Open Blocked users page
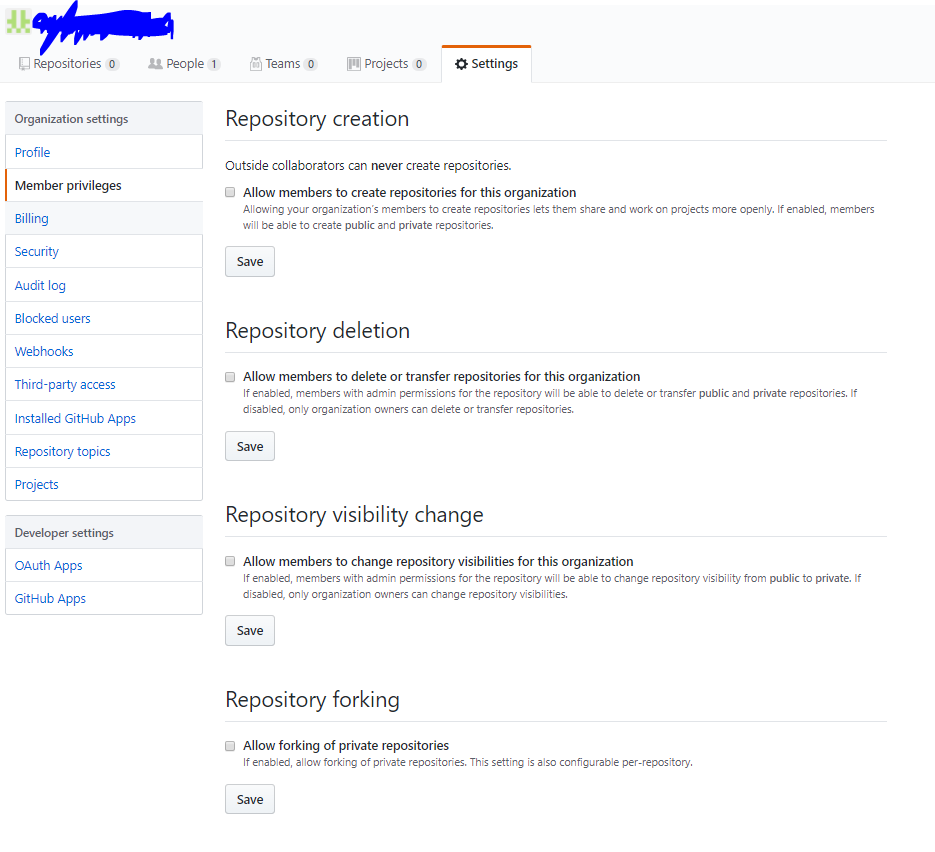 104,318
